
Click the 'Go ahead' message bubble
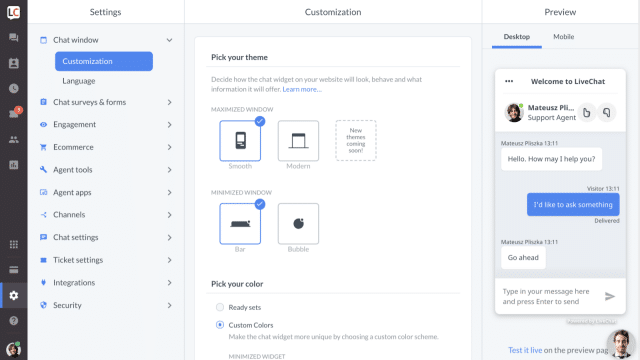click(x=523, y=258)
